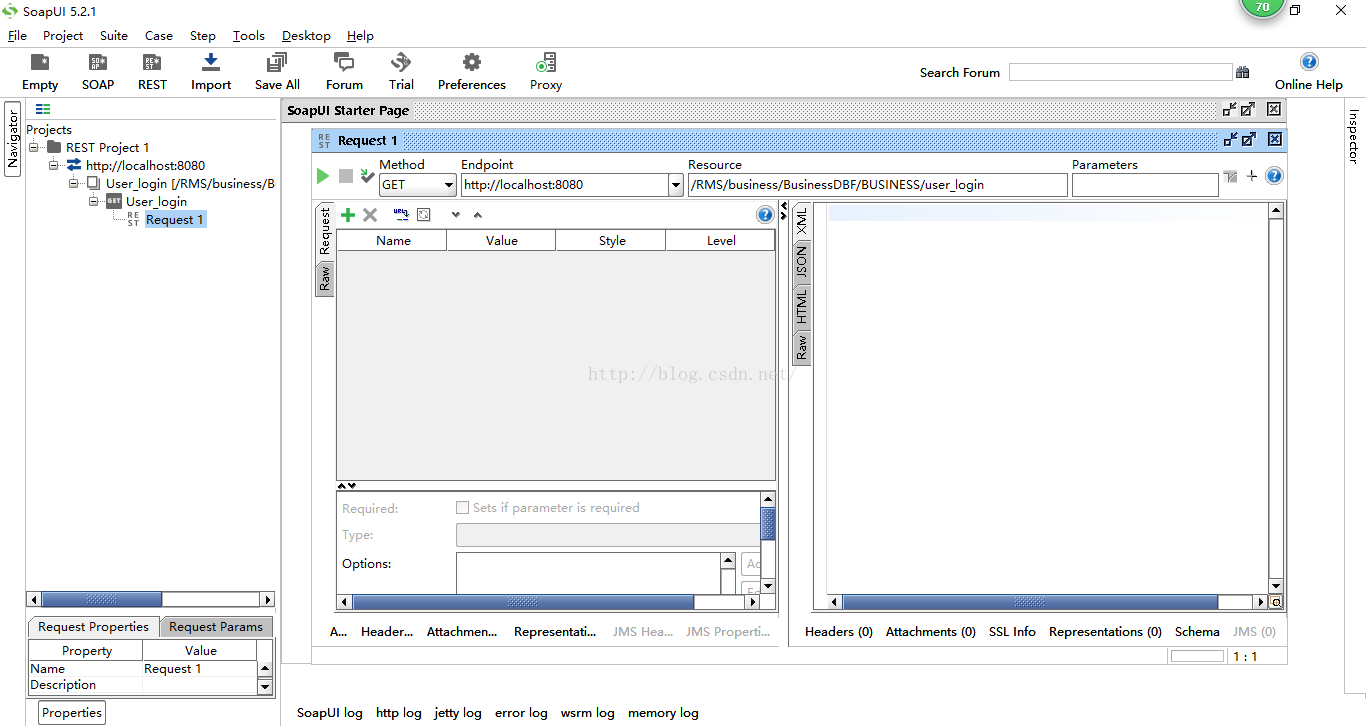Open Online Help icon
The width and height of the screenshot is (1366, 726).
pos(1309,72)
